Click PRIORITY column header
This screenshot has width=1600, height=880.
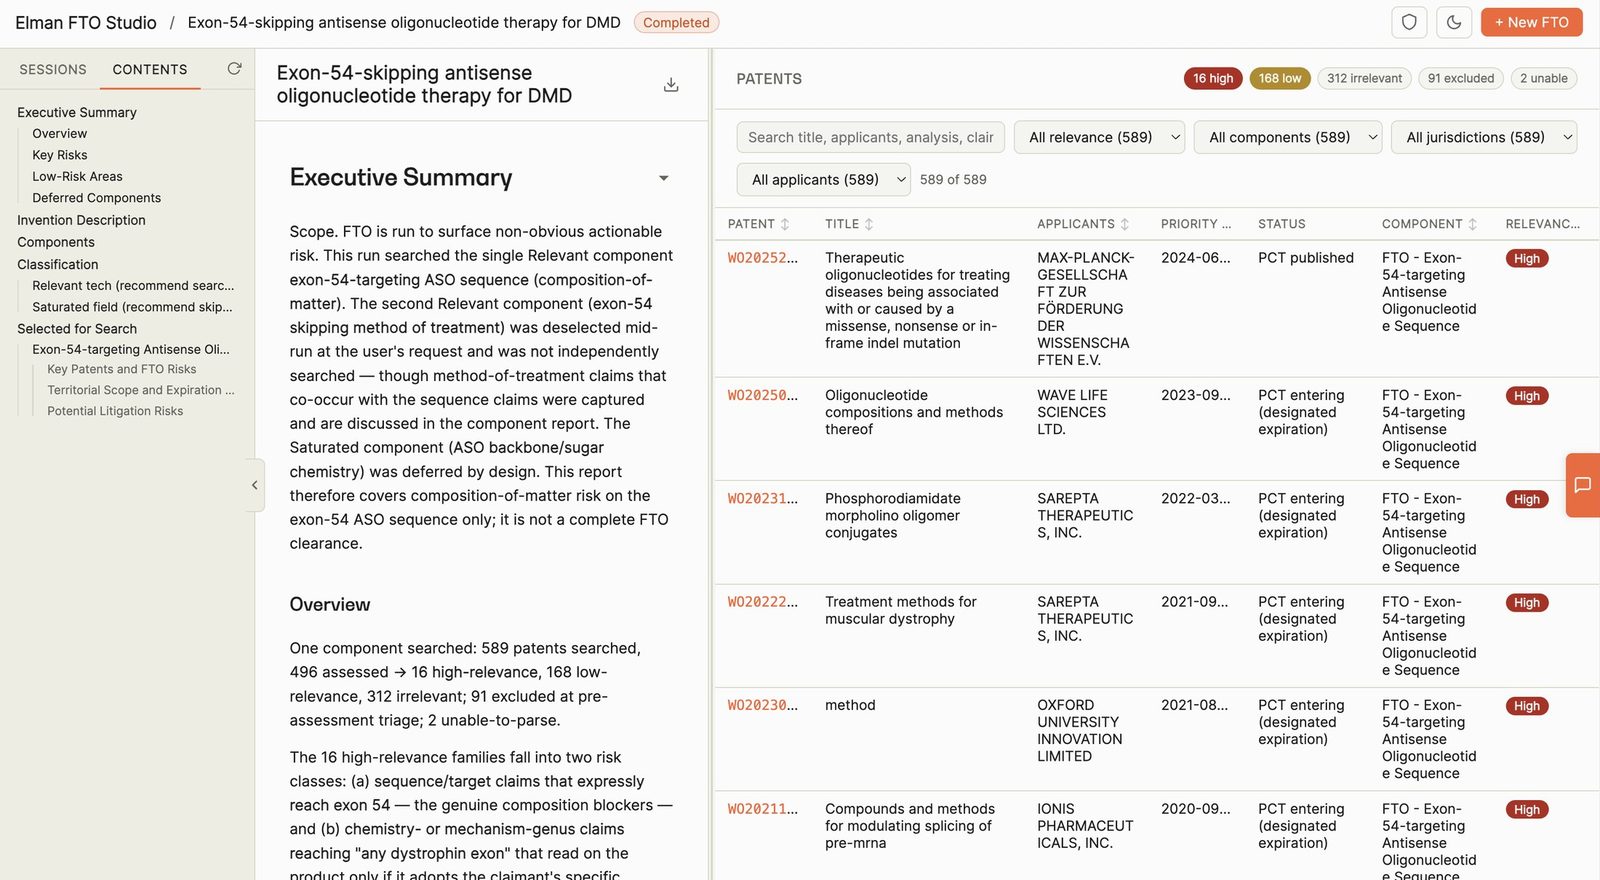(x=1196, y=224)
